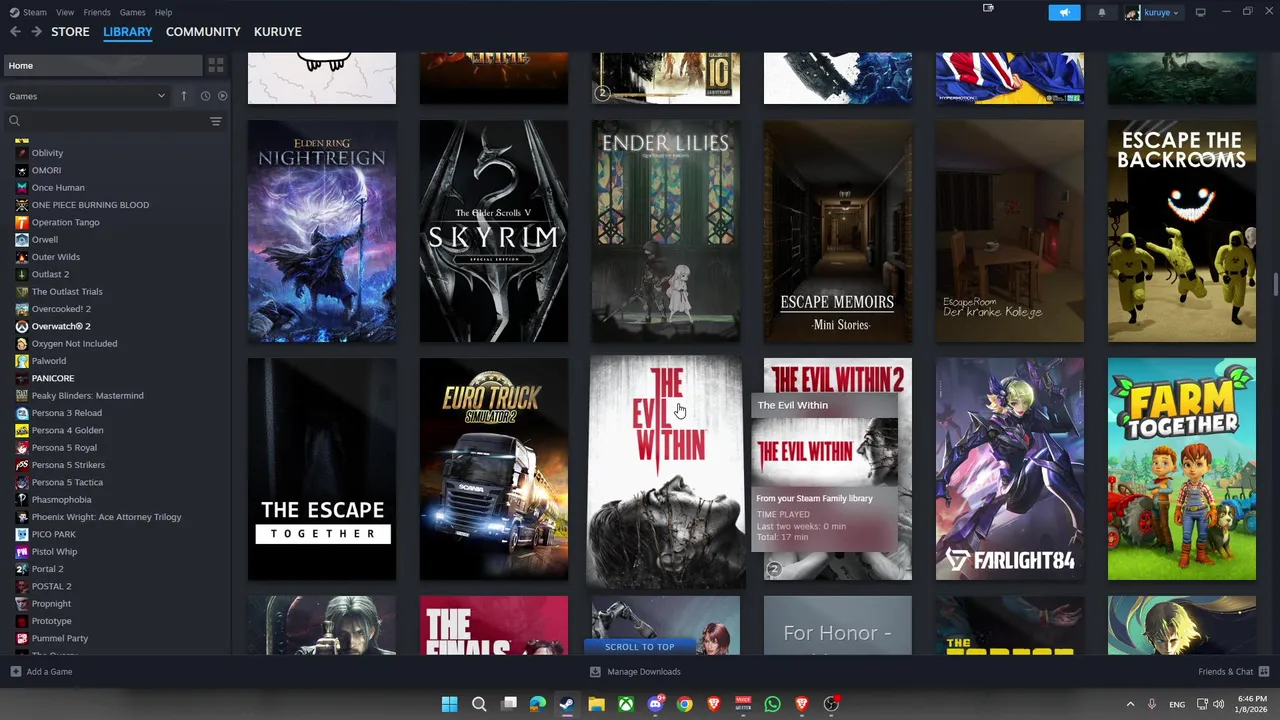Screen dimensions: 1280x720
Task: Open the Farm Together cover
Action: point(1182,469)
